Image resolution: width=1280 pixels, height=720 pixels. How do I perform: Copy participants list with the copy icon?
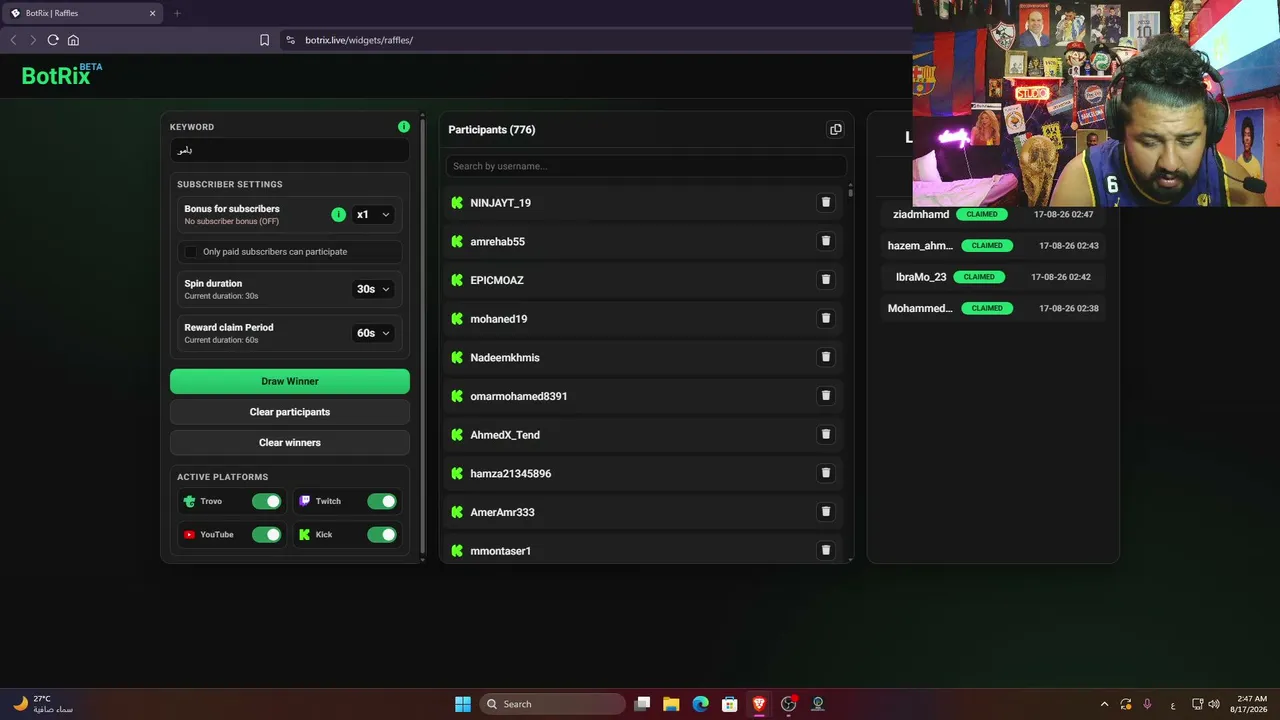836,129
